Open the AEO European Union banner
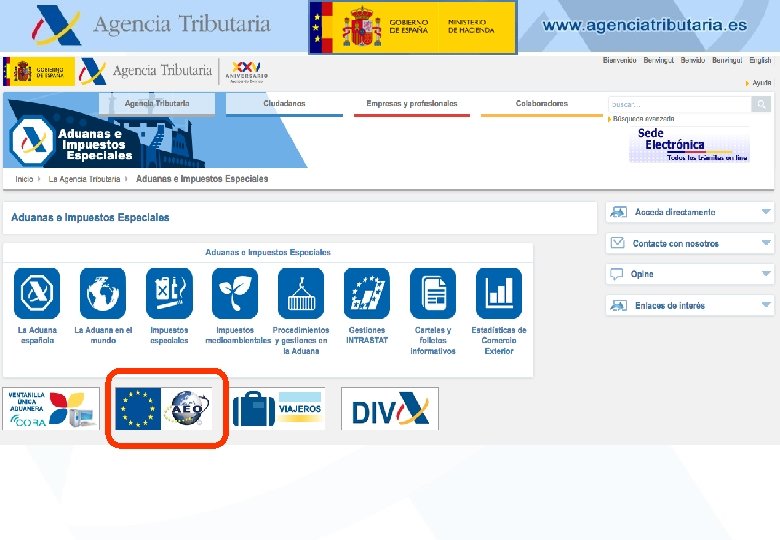The height and width of the screenshot is (540, 780). (164, 409)
